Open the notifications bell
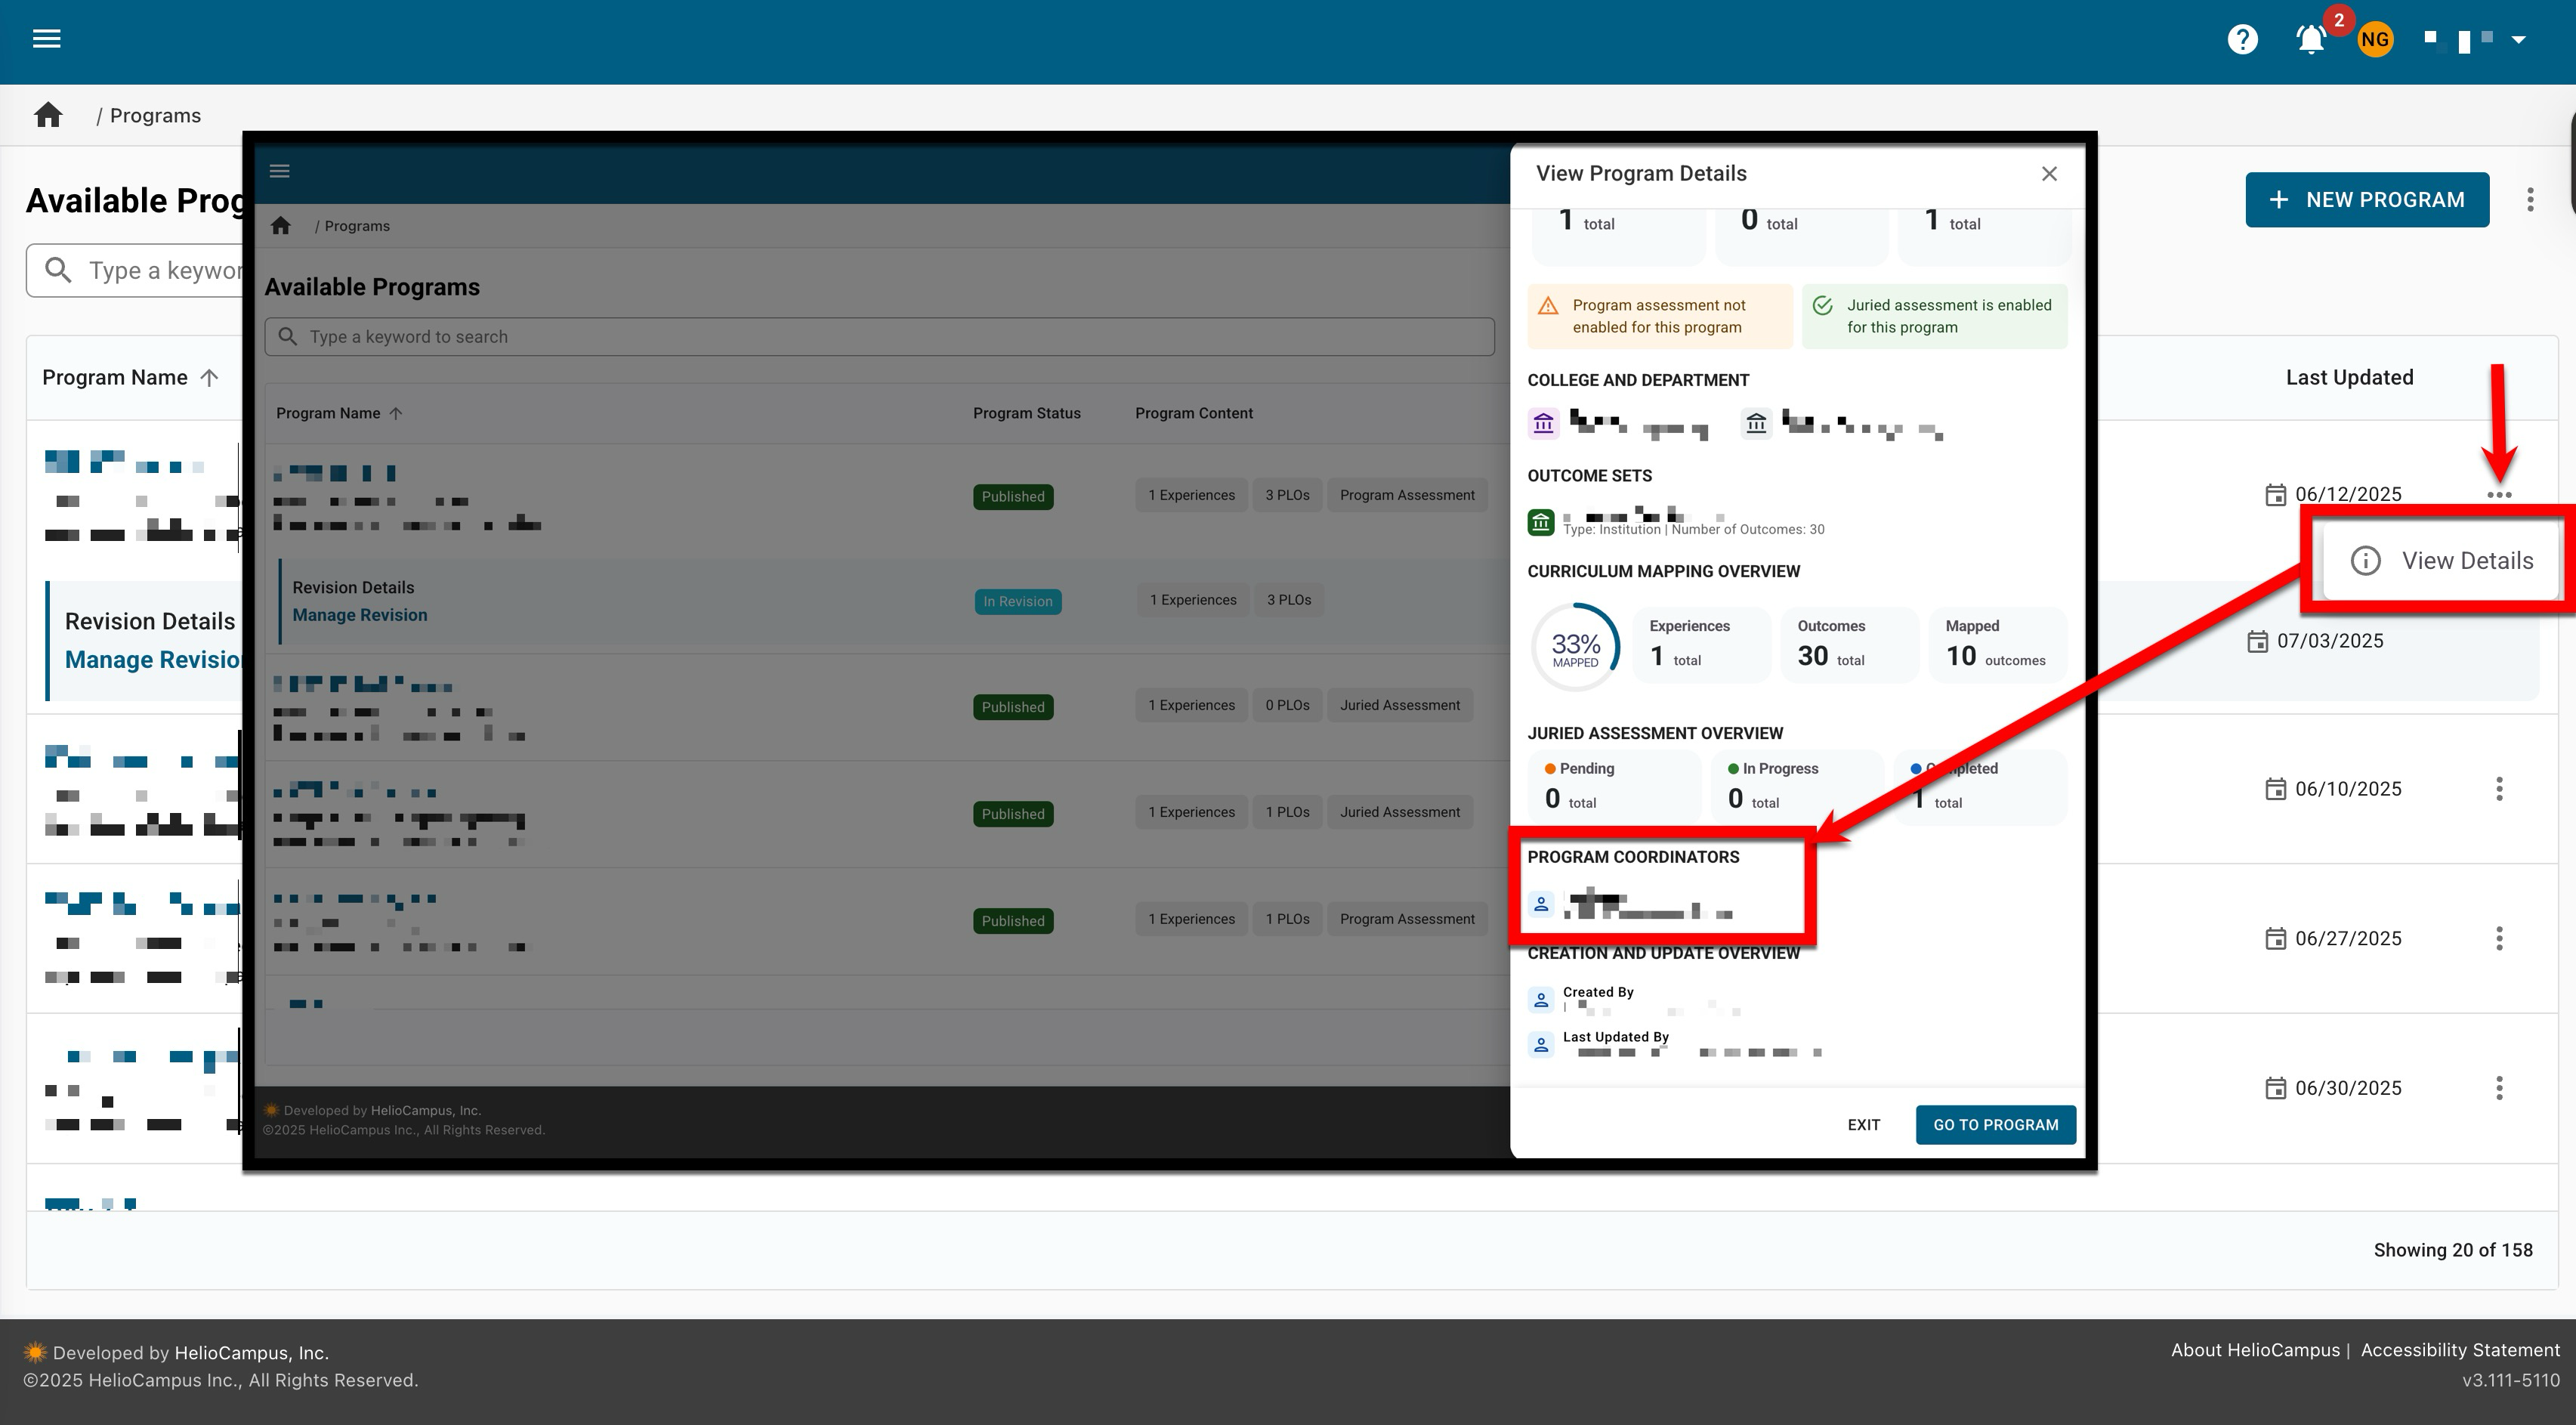The height and width of the screenshot is (1425, 2576). tap(2310, 39)
